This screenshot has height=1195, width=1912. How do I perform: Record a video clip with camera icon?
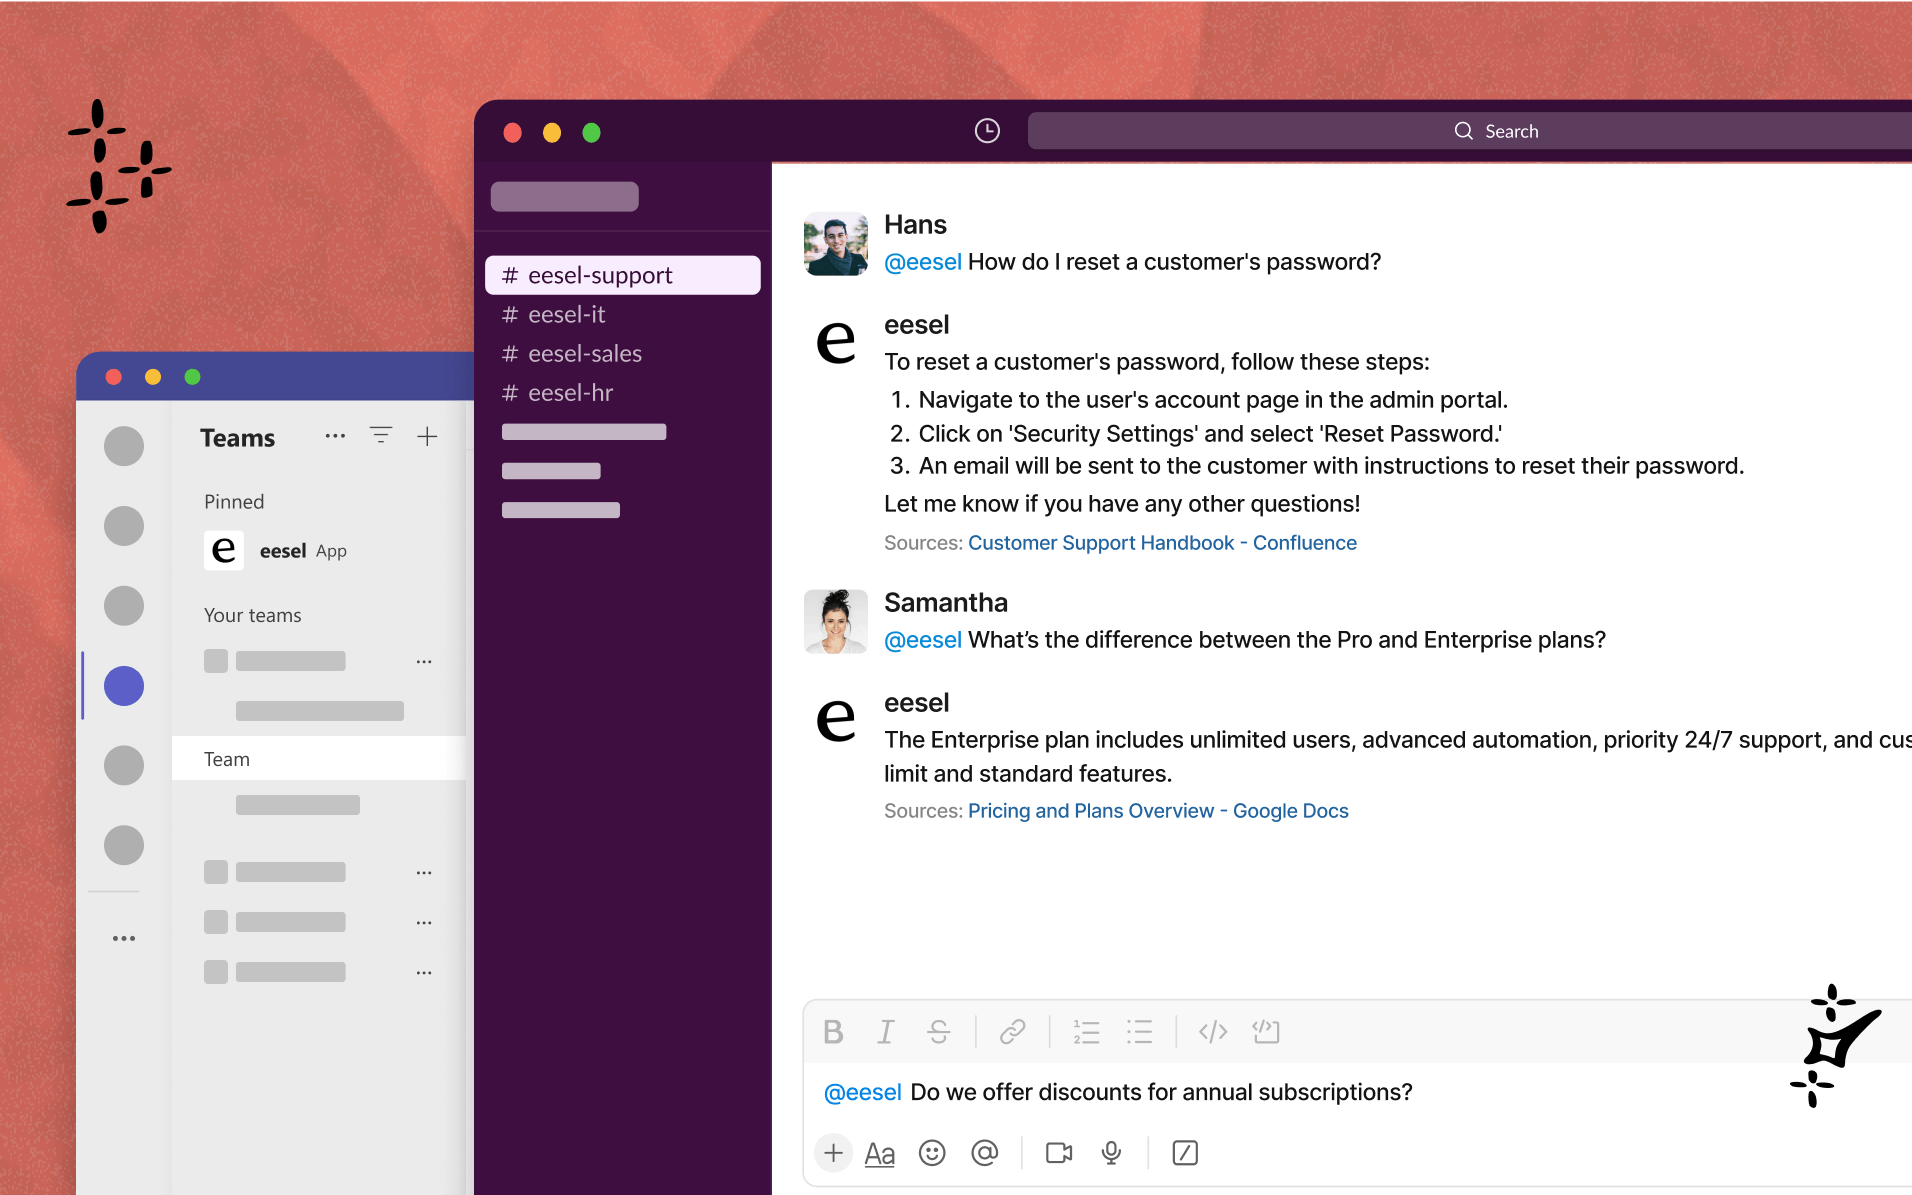(1059, 1153)
